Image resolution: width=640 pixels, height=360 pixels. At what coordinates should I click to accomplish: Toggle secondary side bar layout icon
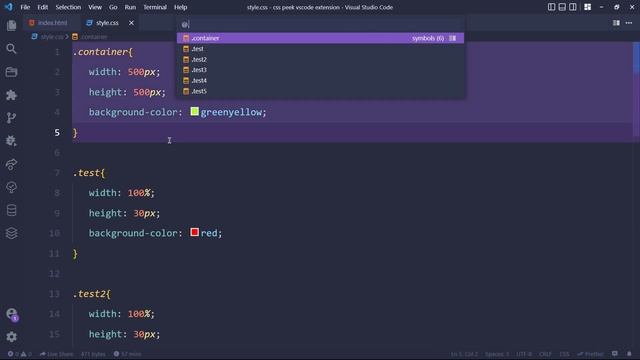click(x=573, y=7)
